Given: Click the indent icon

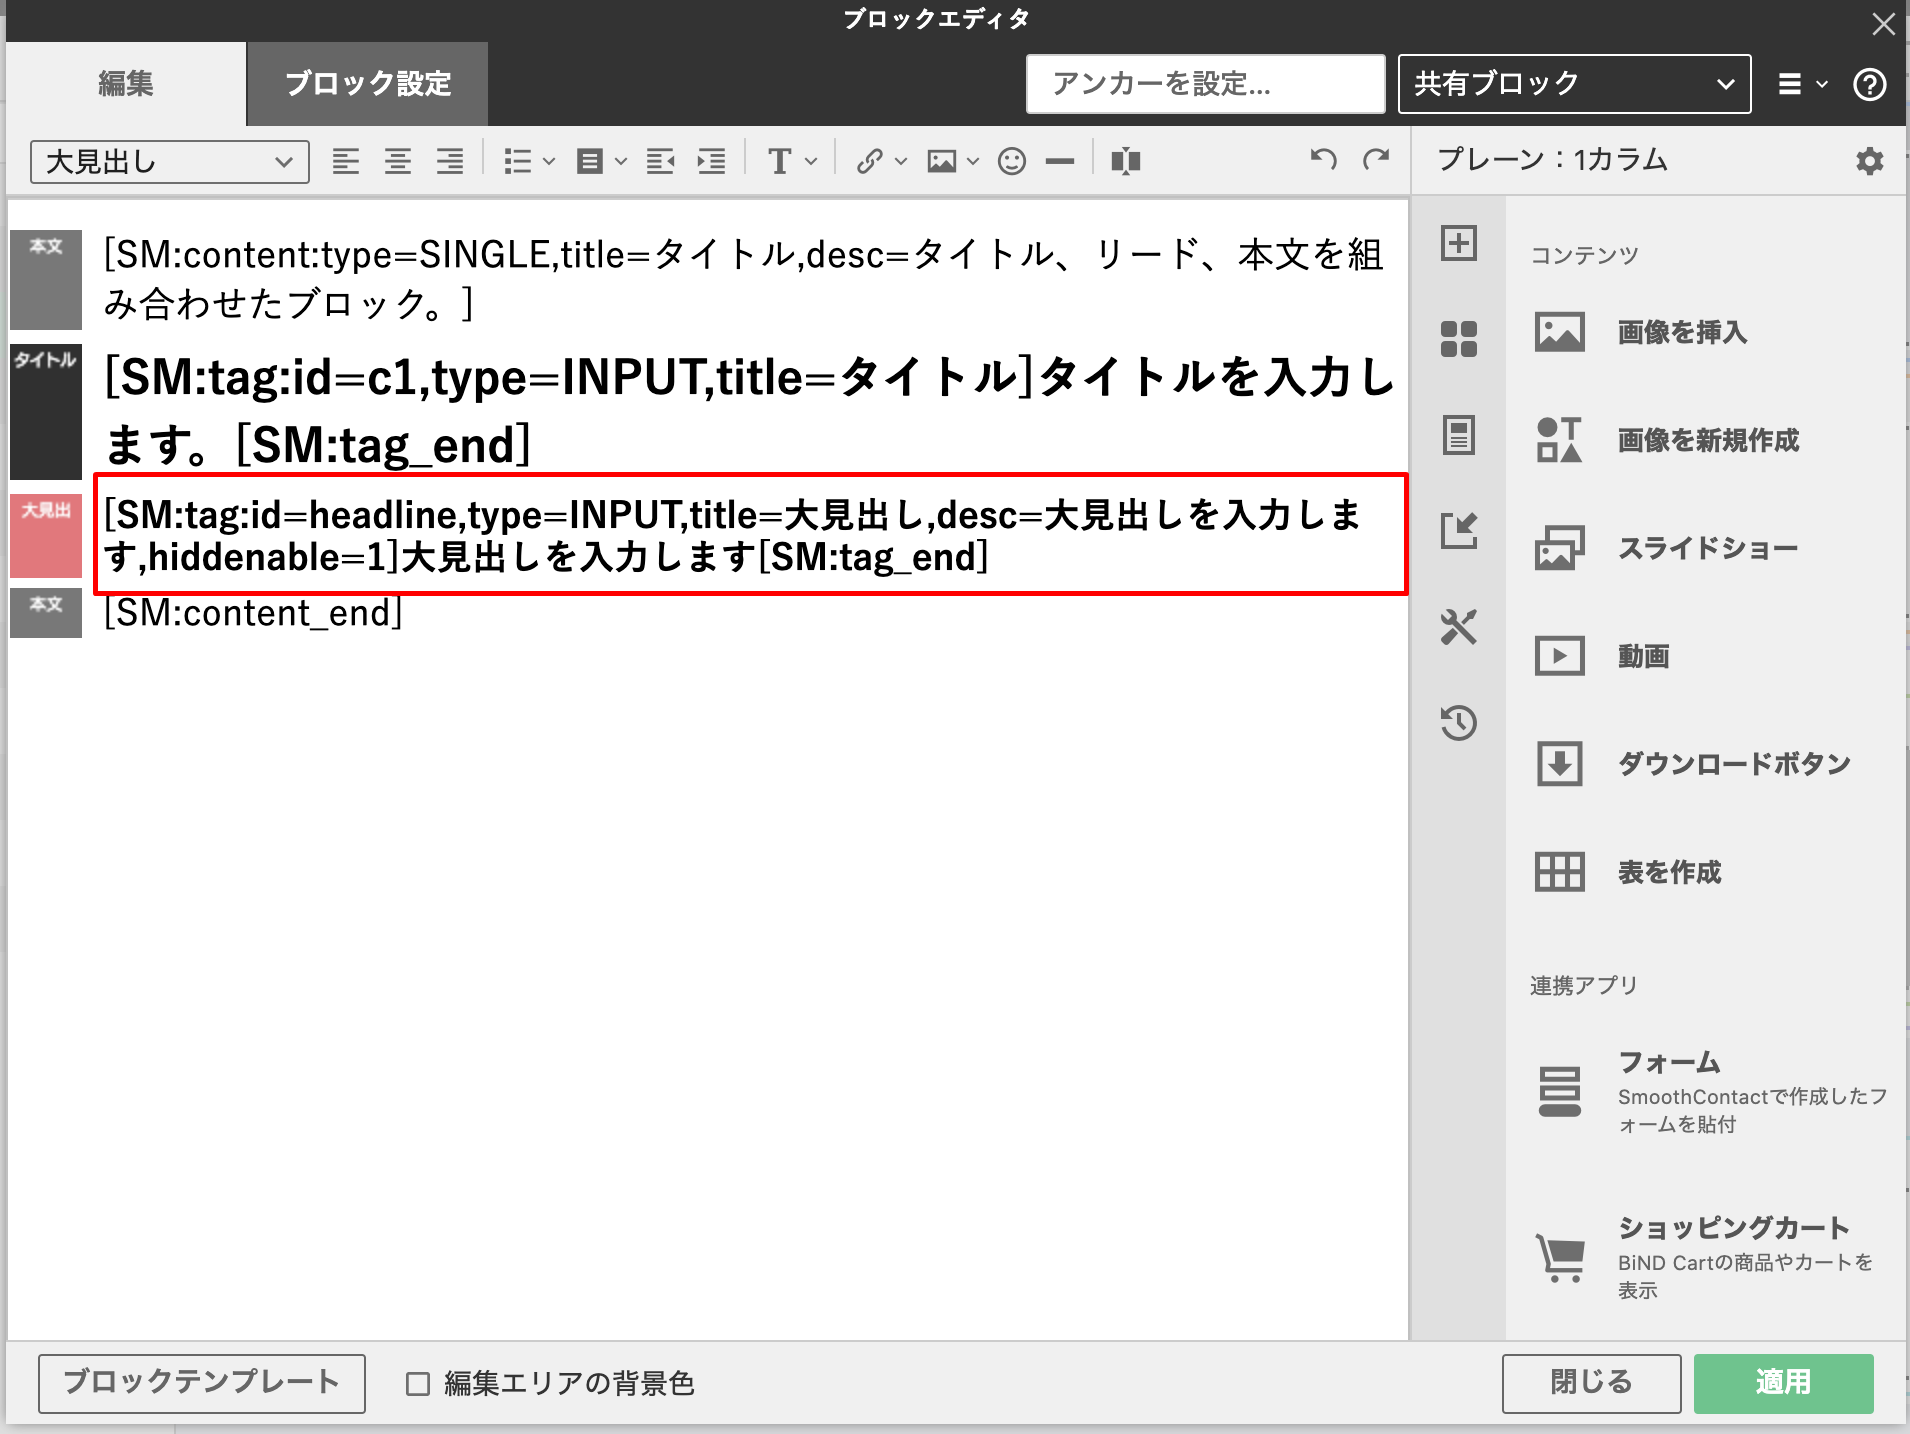Looking at the screenshot, I should pyautogui.click(x=712, y=161).
